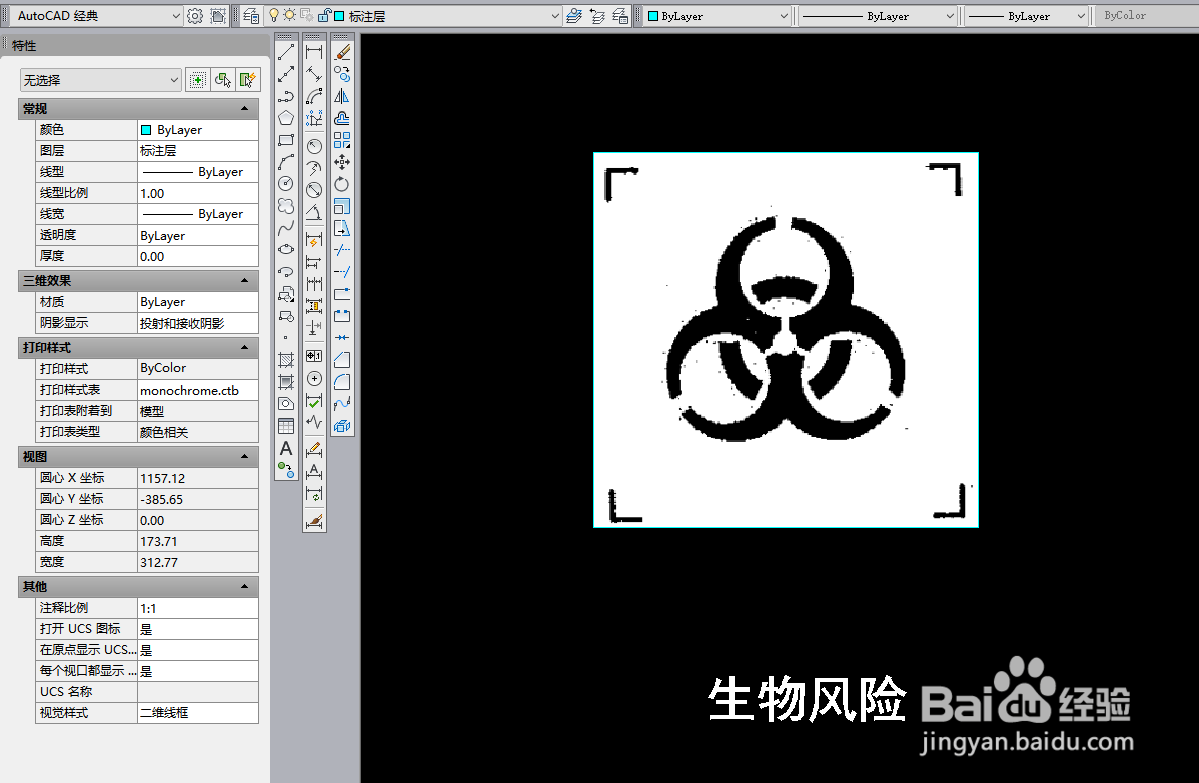Choose the Rotate tool
The width and height of the screenshot is (1199, 783).
(x=343, y=184)
